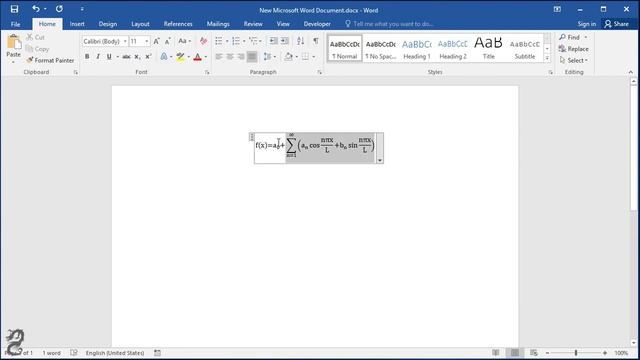Open the font size dropdown
The image size is (640, 360).
(x=147, y=41)
